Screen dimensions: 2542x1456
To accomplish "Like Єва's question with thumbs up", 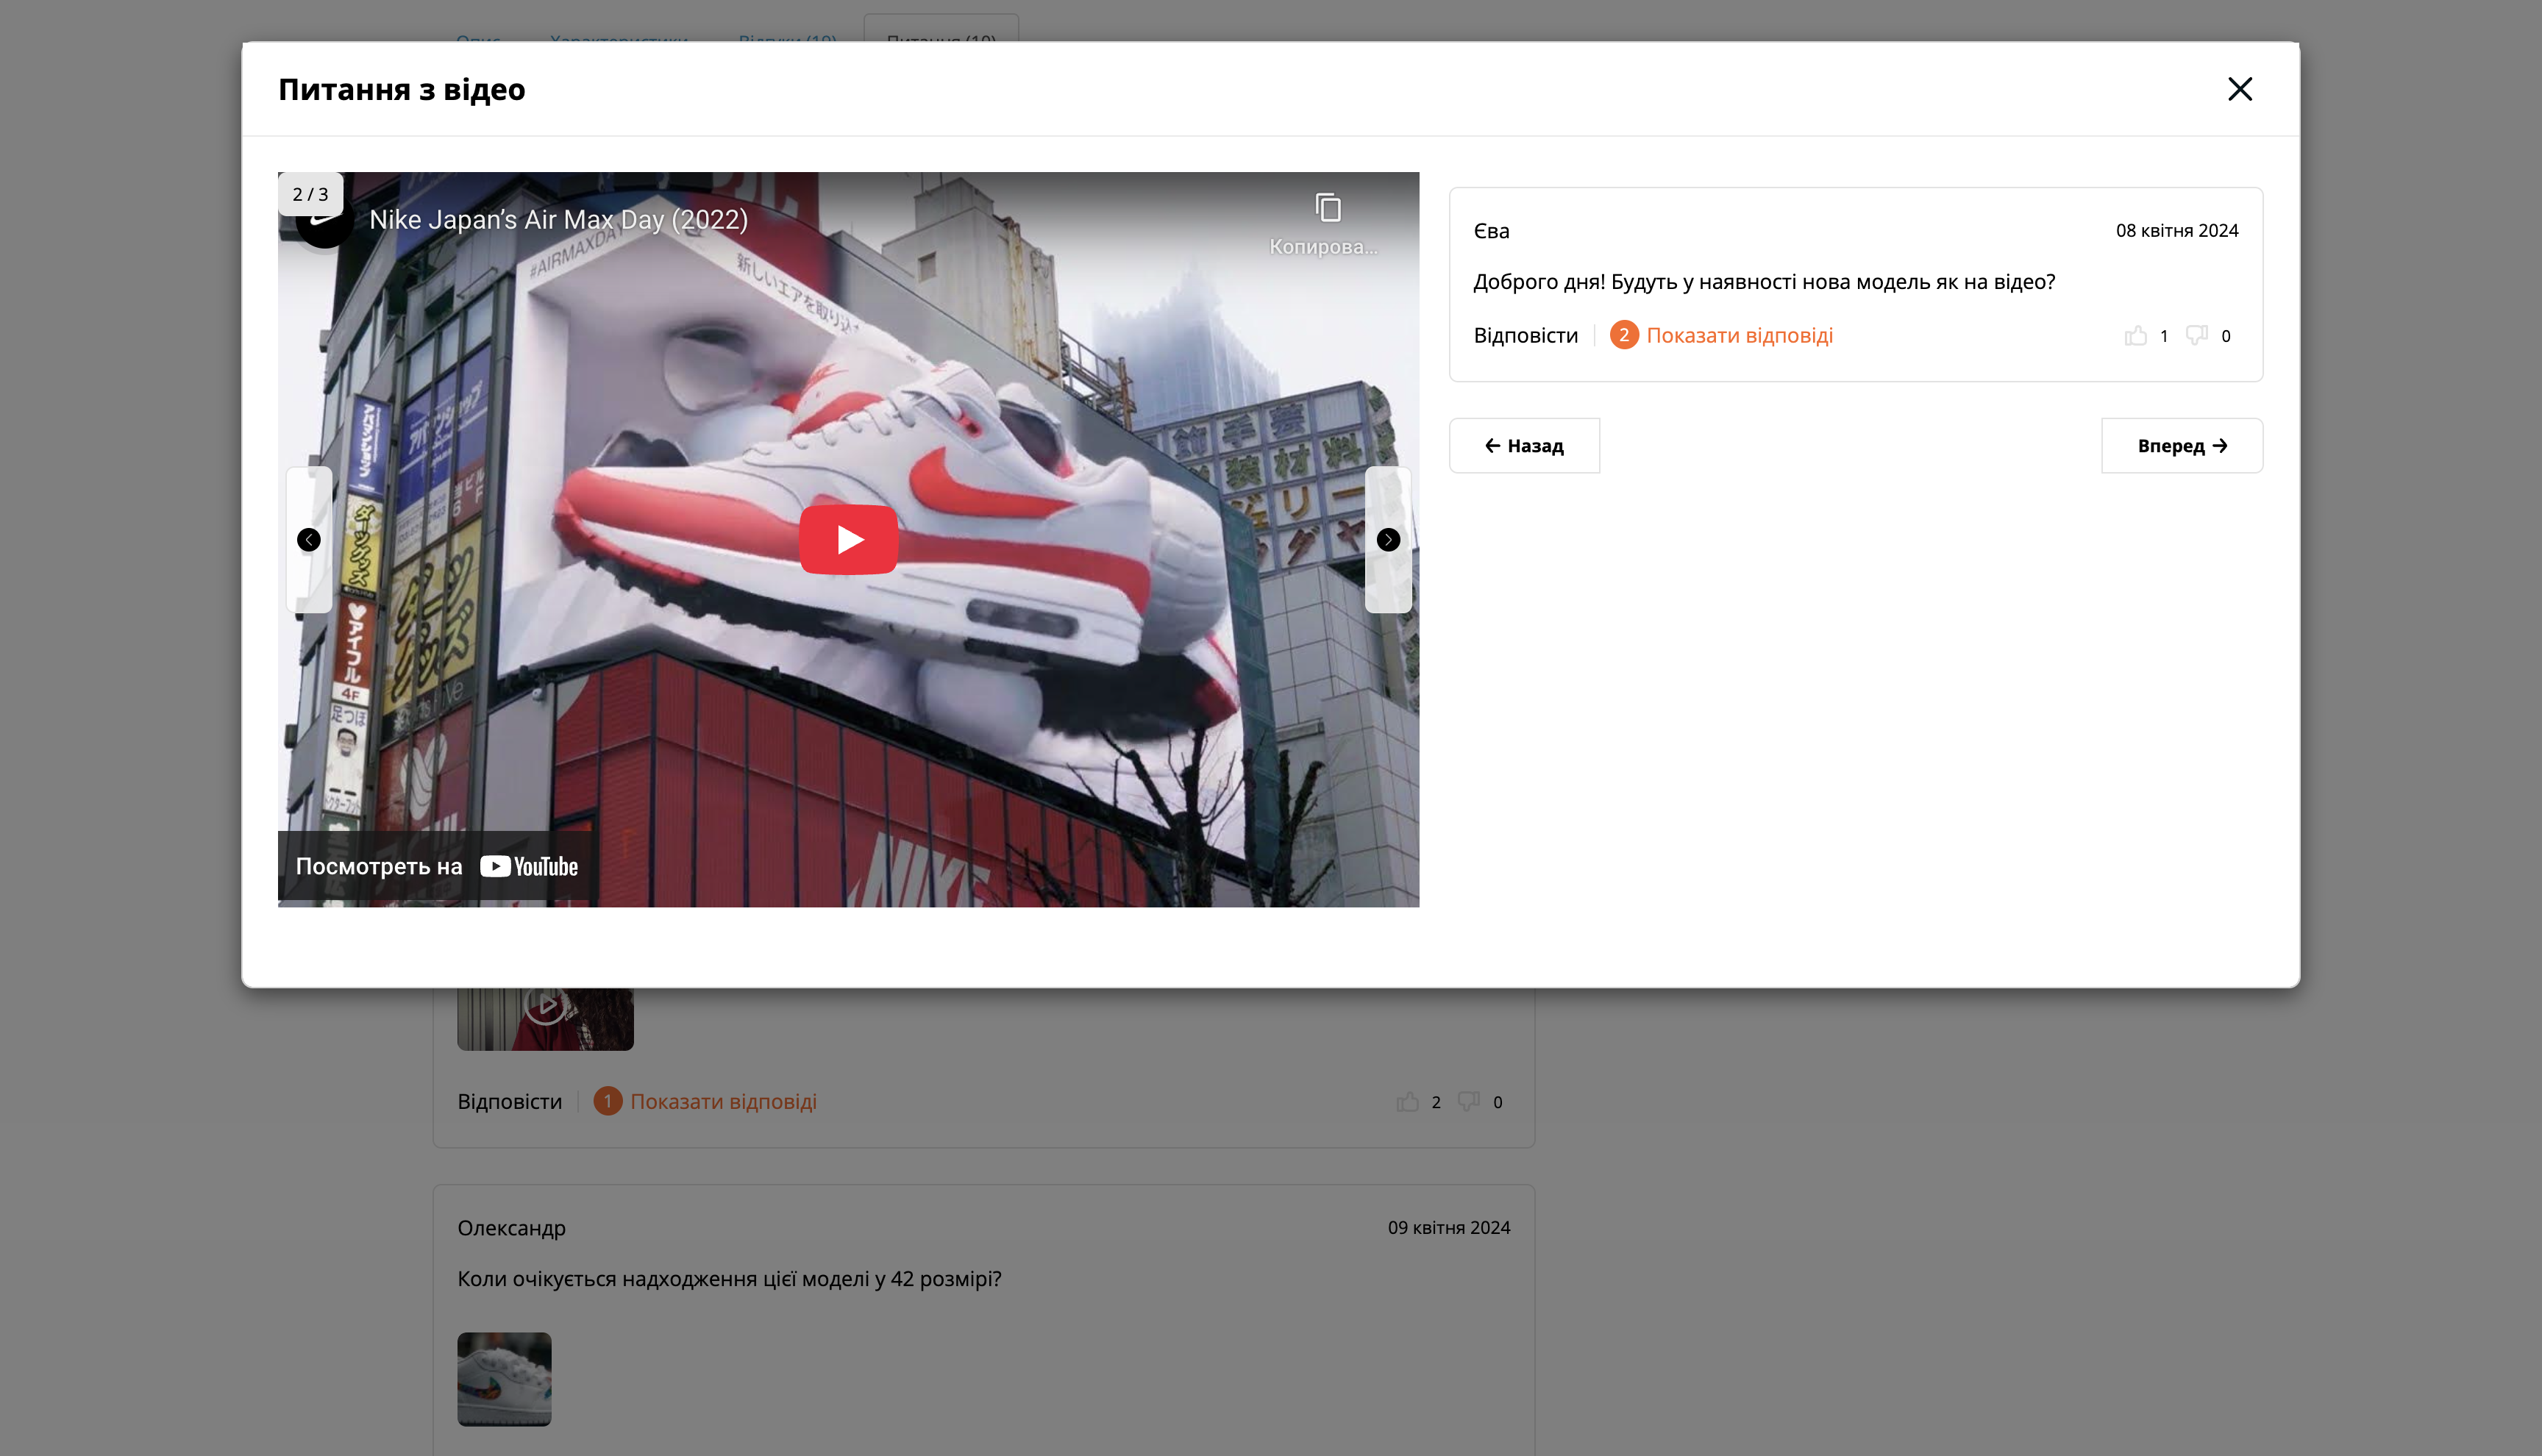I will pos(2135,336).
